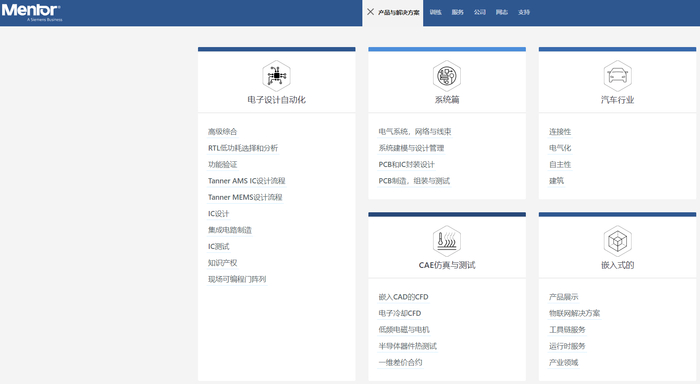Click the CAE仿真与测试 thermometer heat icon
This screenshot has width=700, height=384.
447,241
